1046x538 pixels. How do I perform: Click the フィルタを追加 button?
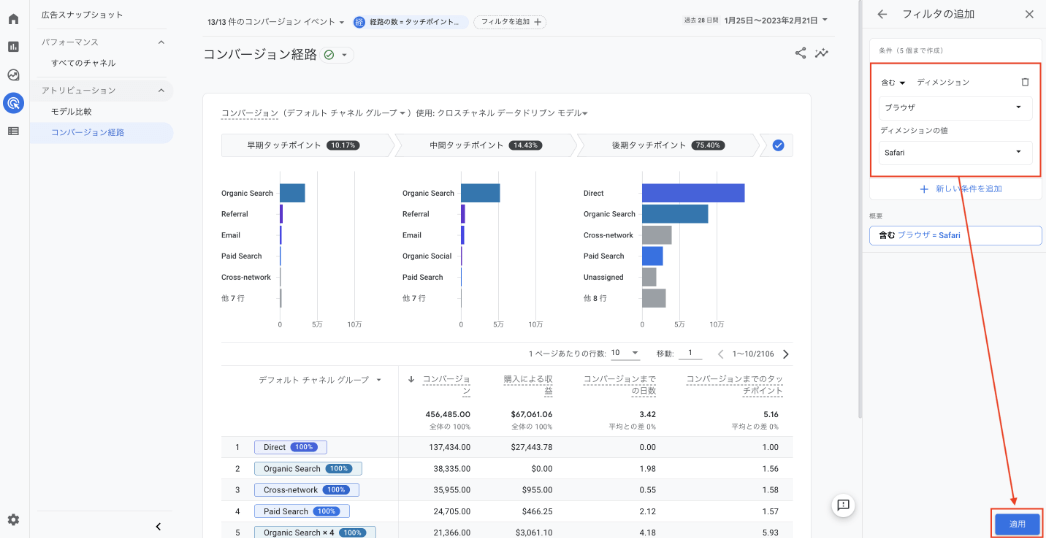point(510,22)
